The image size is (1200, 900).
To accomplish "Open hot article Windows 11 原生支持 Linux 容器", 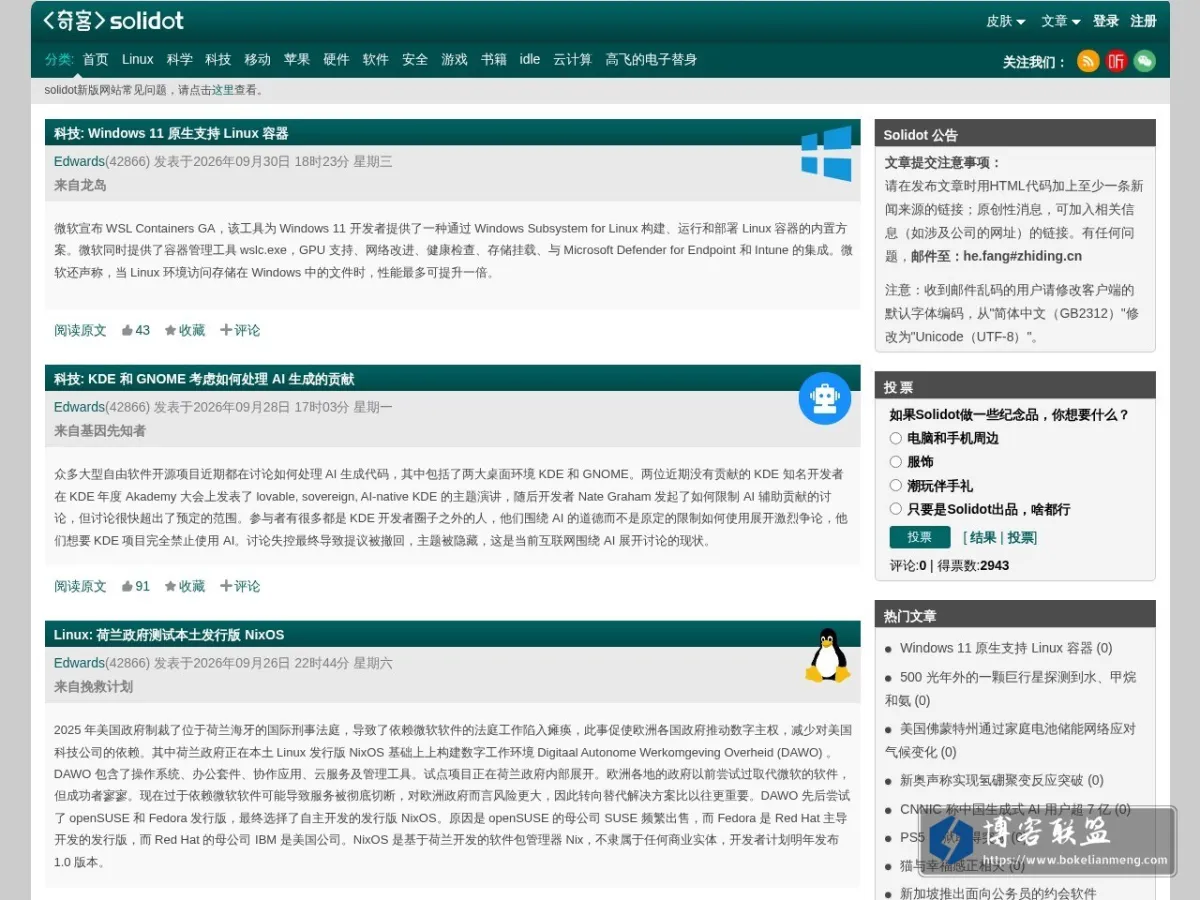I will pyautogui.click(x=996, y=648).
